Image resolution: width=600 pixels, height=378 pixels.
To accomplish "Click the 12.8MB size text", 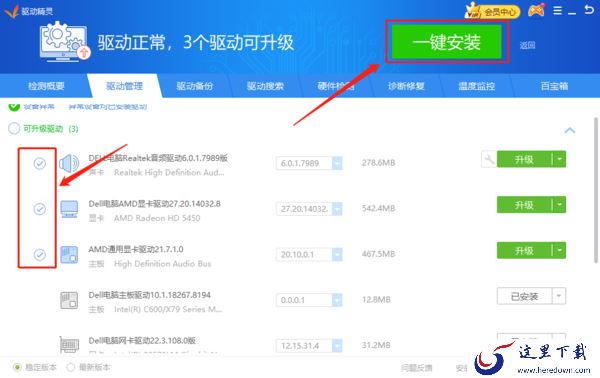I will (376, 300).
